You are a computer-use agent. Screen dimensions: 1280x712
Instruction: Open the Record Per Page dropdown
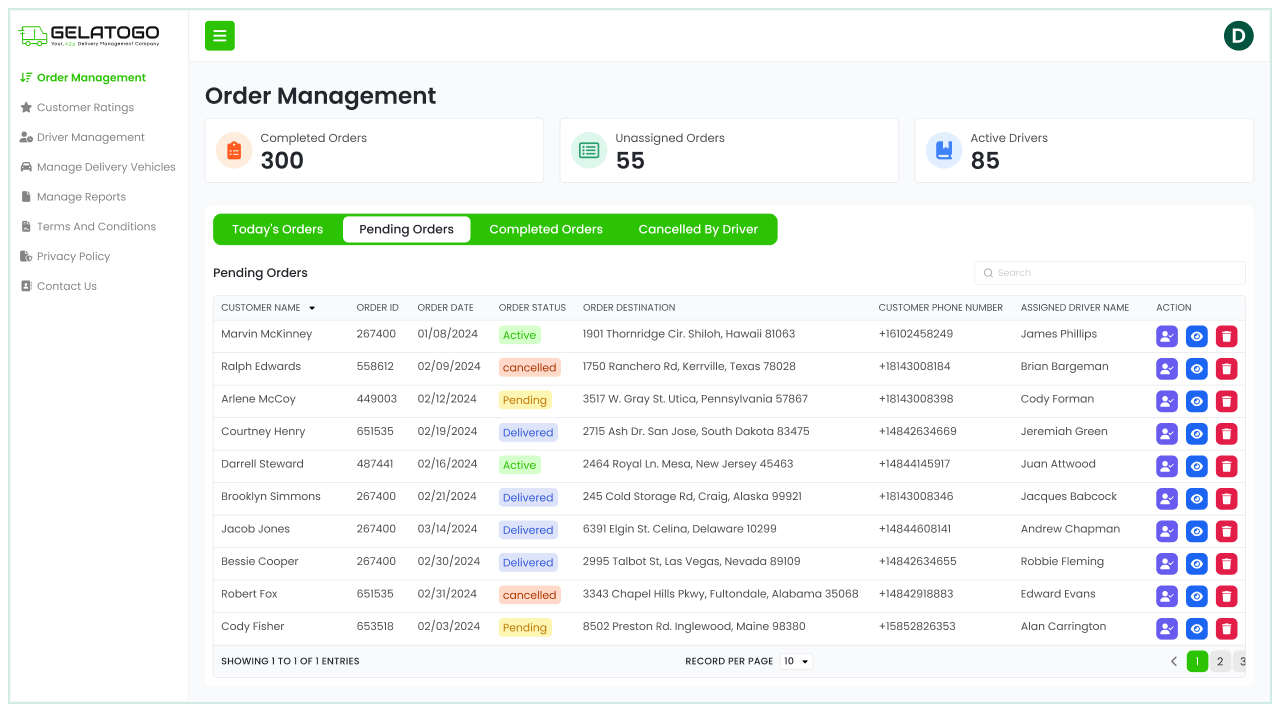[x=796, y=661]
